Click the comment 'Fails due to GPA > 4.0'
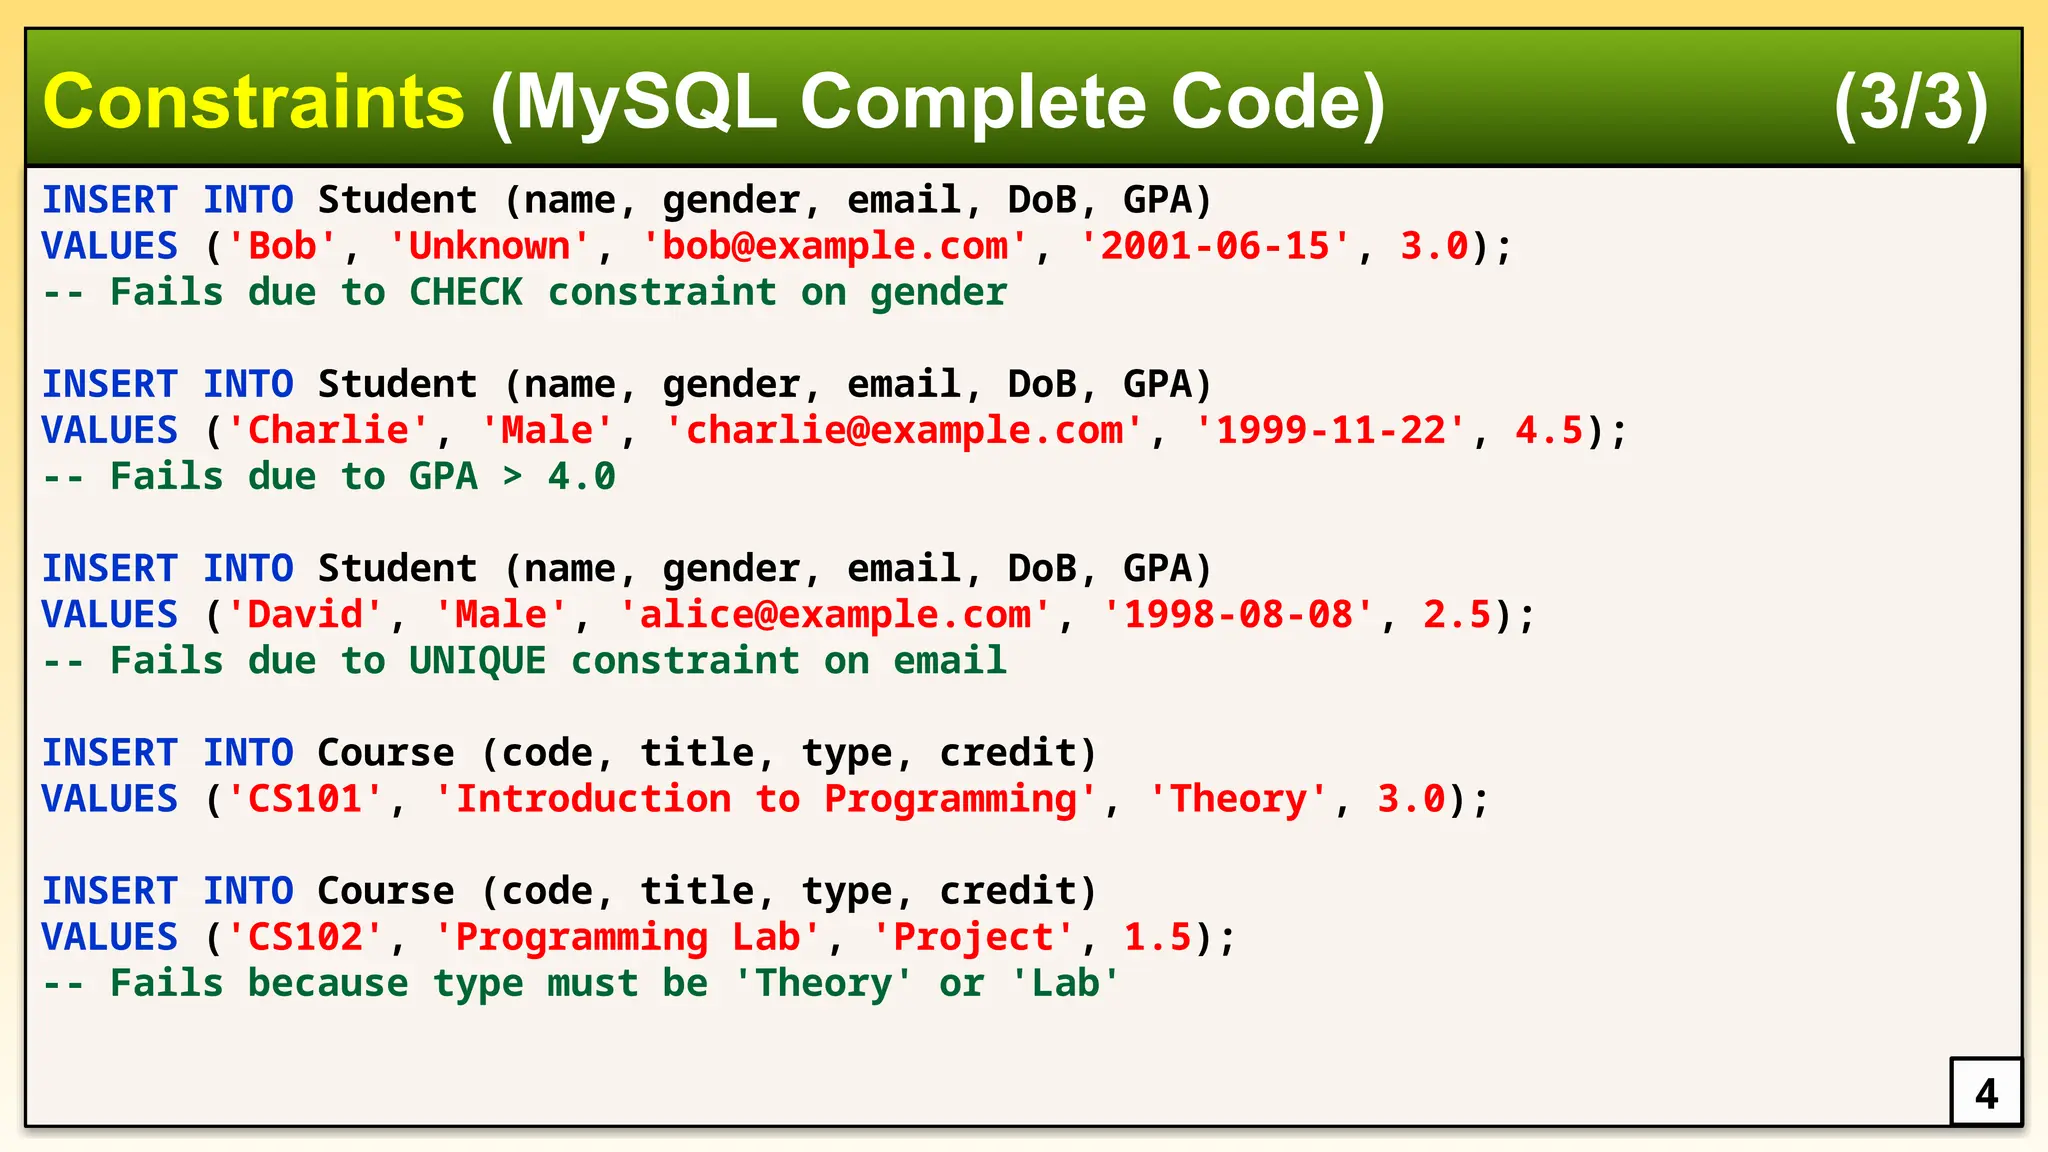Viewport: 2048px width, 1152px height. click(329, 477)
